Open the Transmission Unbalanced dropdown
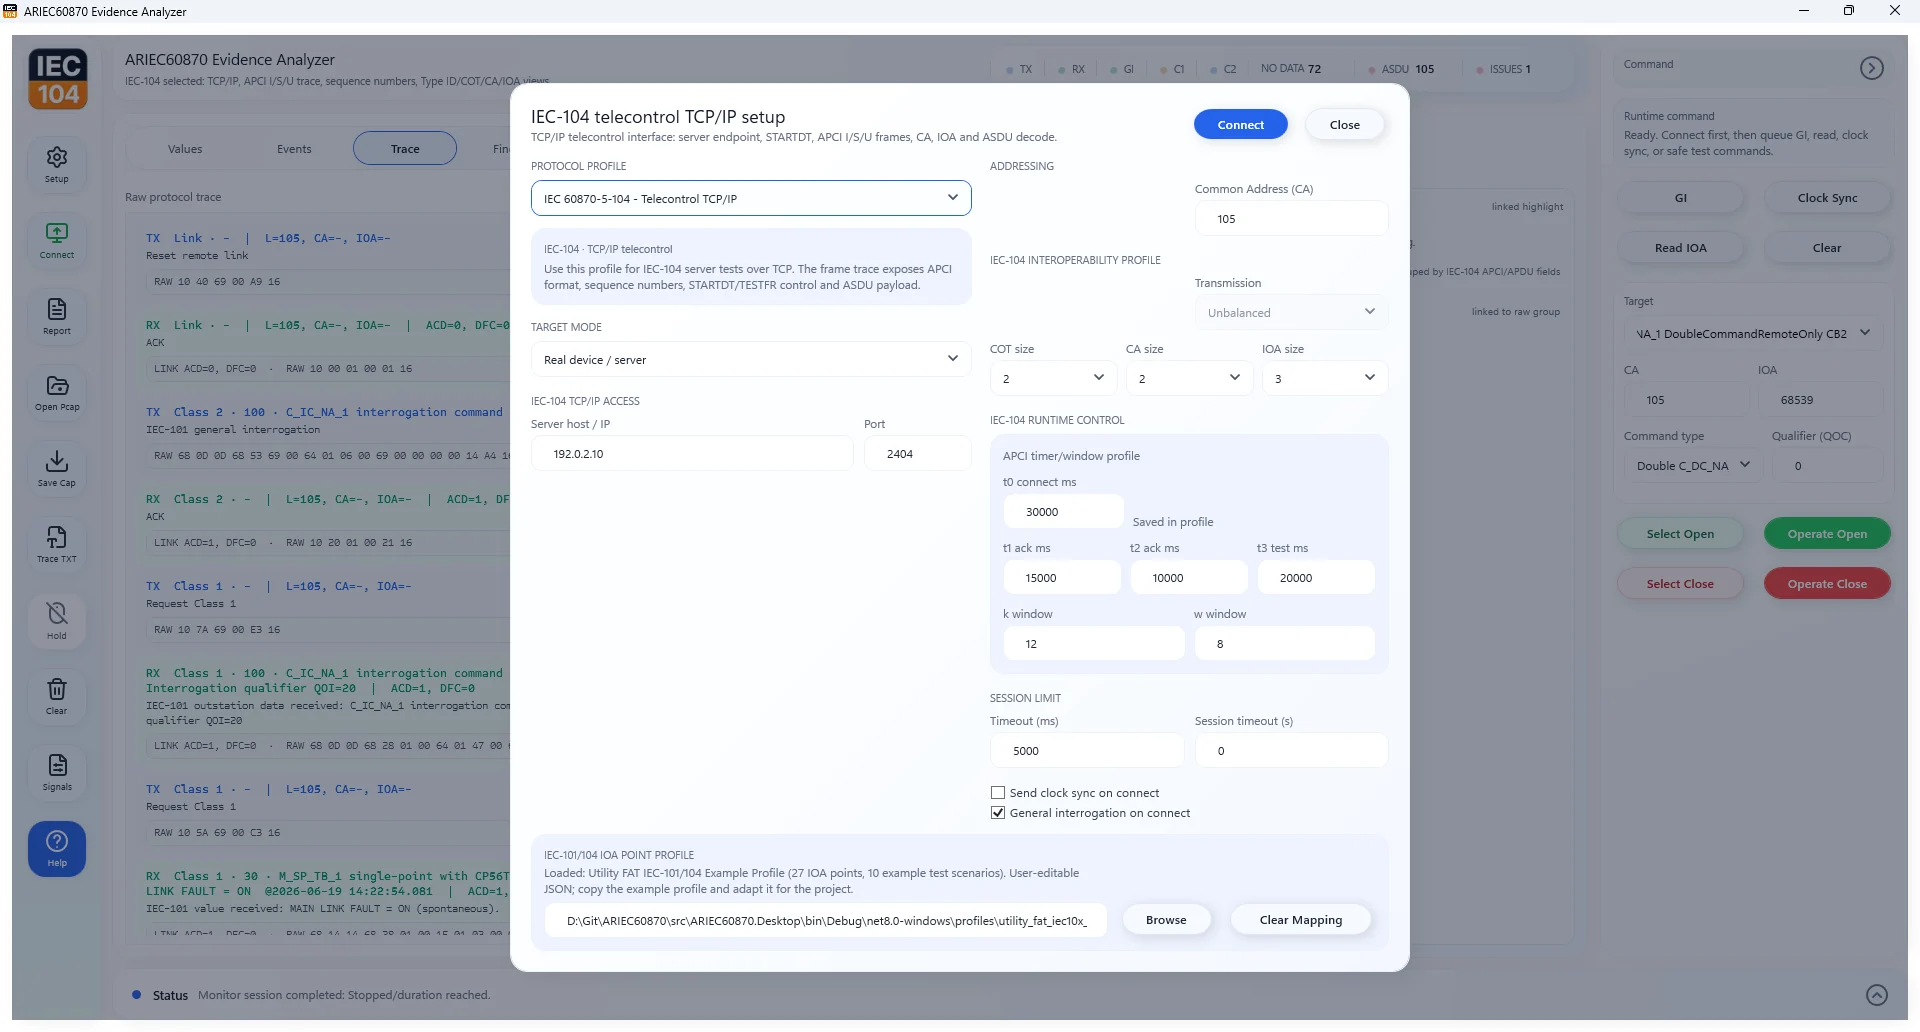The height and width of the screenshot is (1032, 1920). click(x=1291, y=312)
